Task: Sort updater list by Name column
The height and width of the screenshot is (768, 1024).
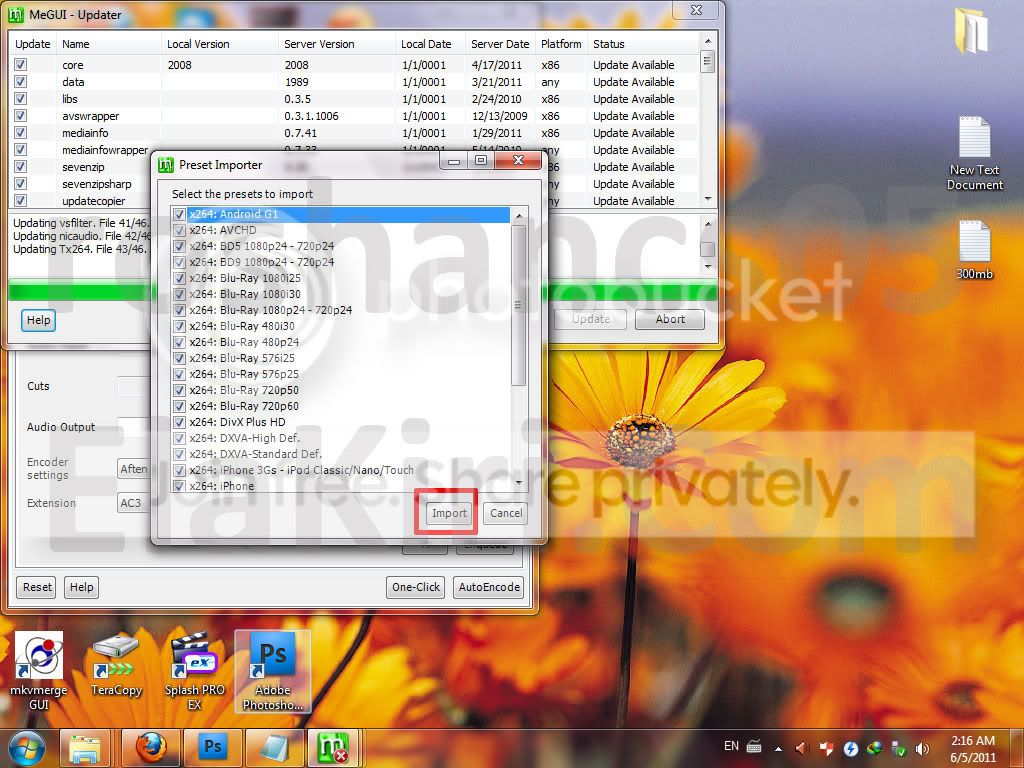Action: (x=108, y=44)
